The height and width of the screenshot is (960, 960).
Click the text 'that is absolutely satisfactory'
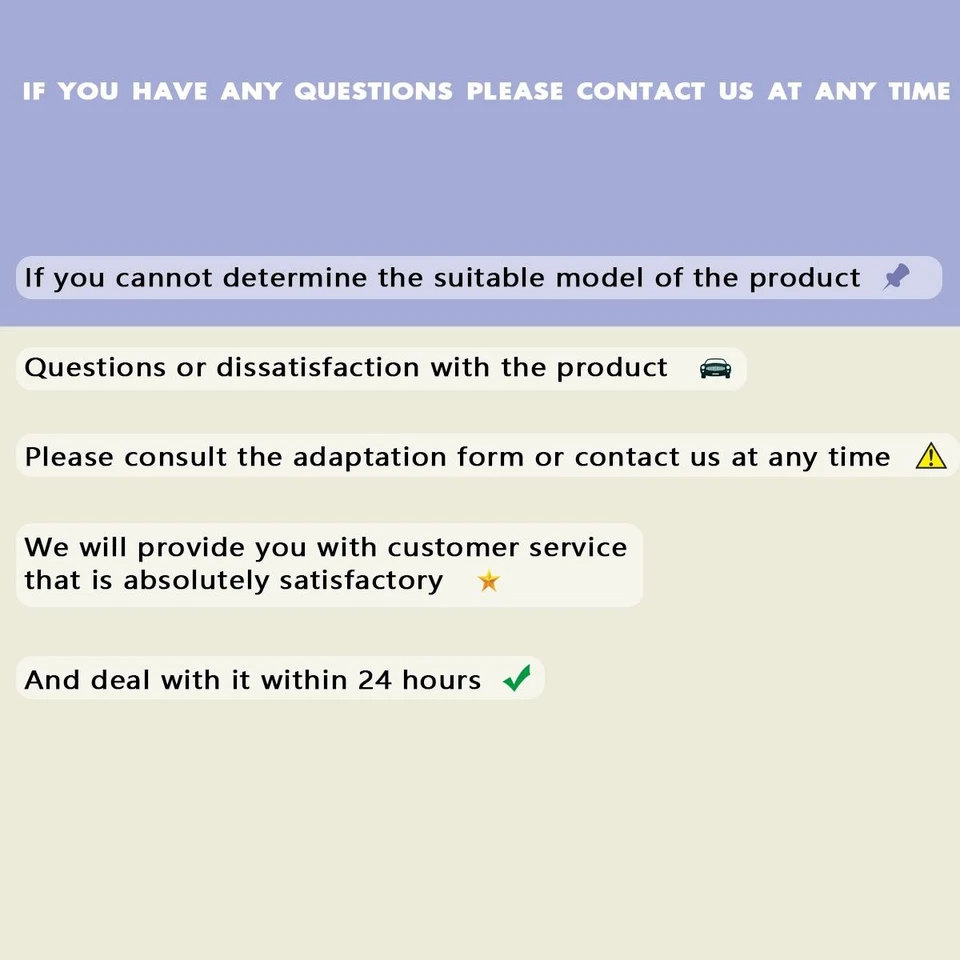pyautogui.click(x=234, y=580)
